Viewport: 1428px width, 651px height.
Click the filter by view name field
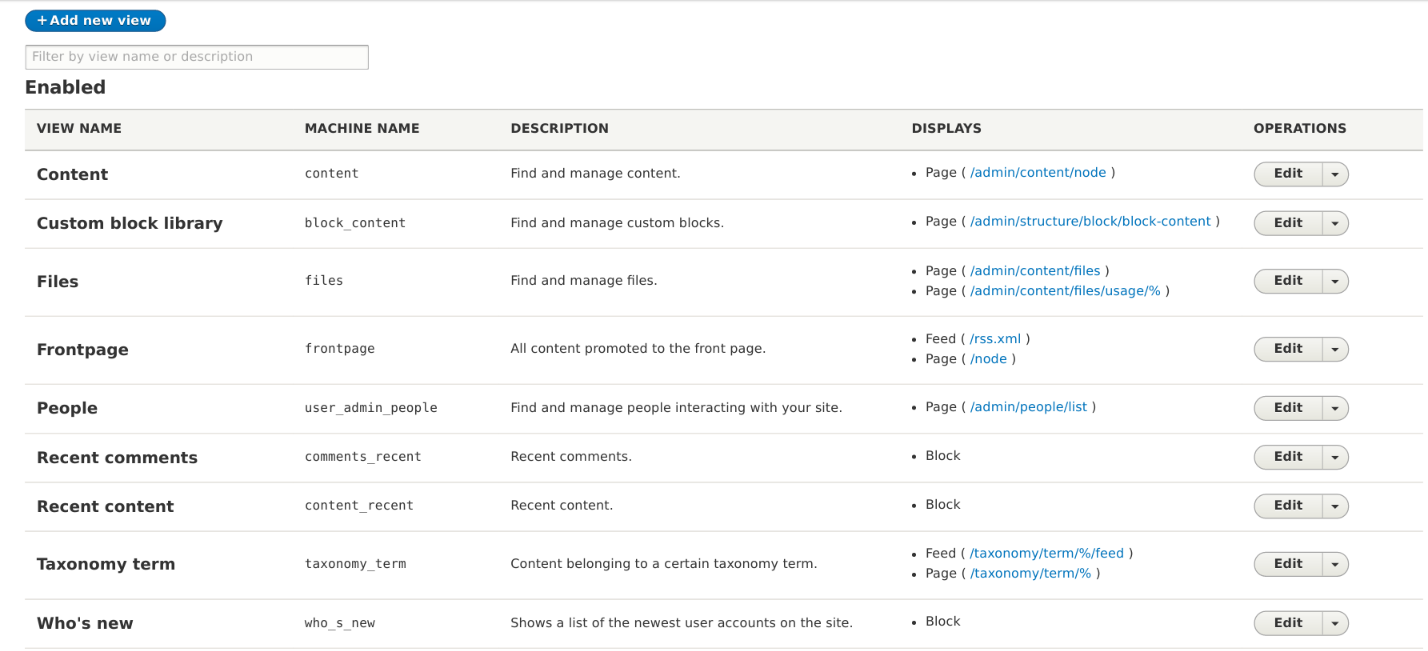(x=196, y=57)
